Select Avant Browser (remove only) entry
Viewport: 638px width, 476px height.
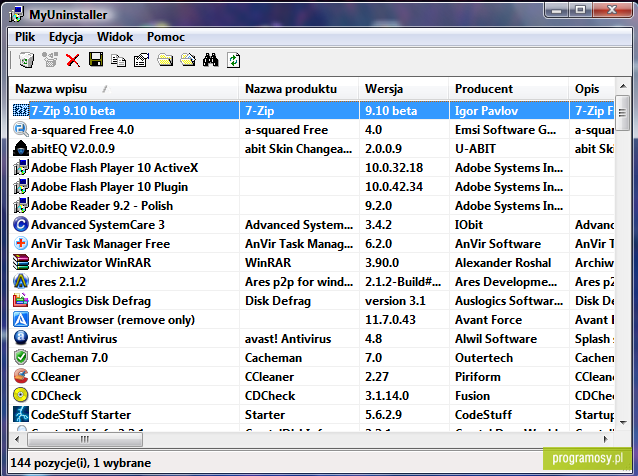[113, 320]
